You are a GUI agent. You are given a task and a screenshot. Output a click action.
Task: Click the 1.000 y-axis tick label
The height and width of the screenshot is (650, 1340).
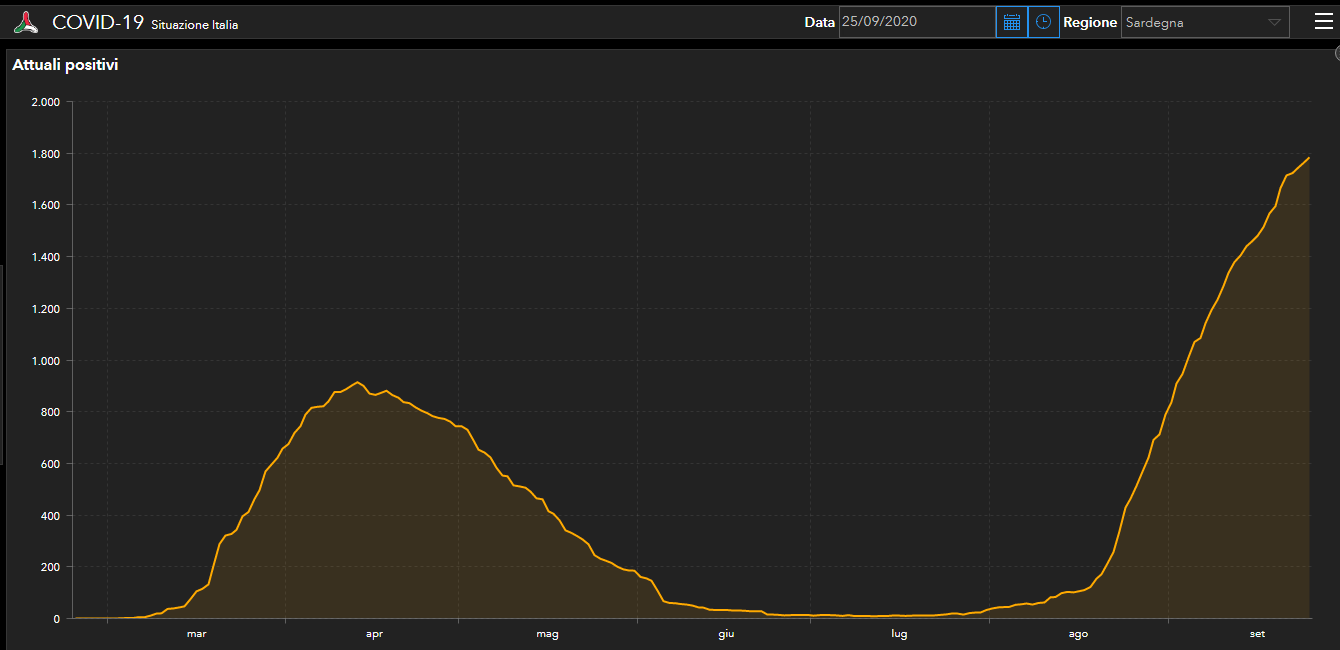coord(46,361)
